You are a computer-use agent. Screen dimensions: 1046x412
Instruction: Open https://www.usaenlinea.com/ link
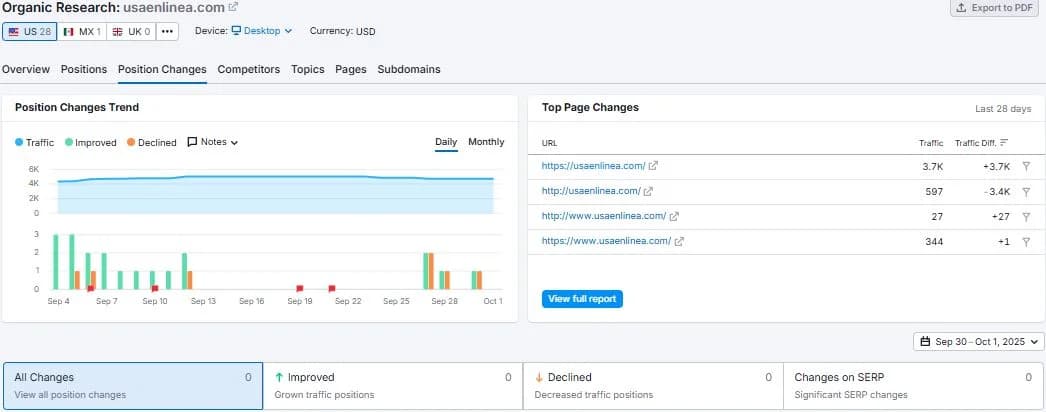(606, 241)
